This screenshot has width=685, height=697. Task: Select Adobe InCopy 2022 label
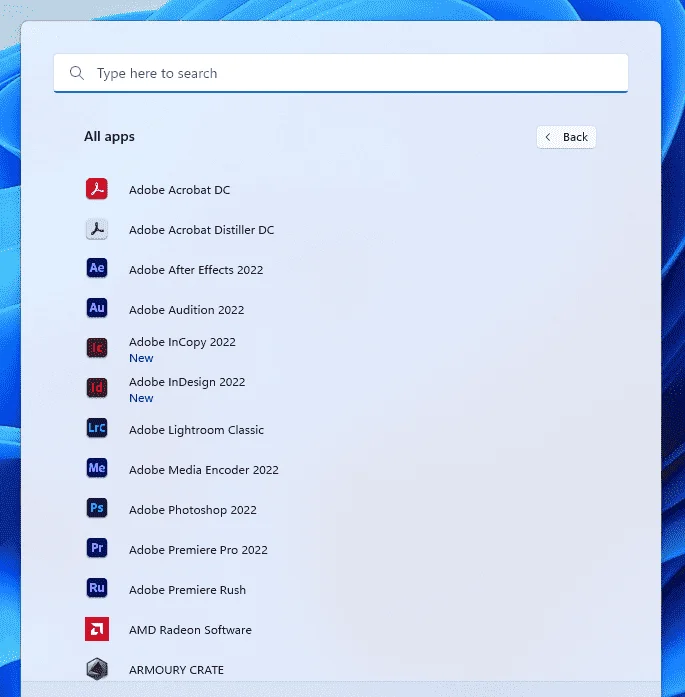182,342
